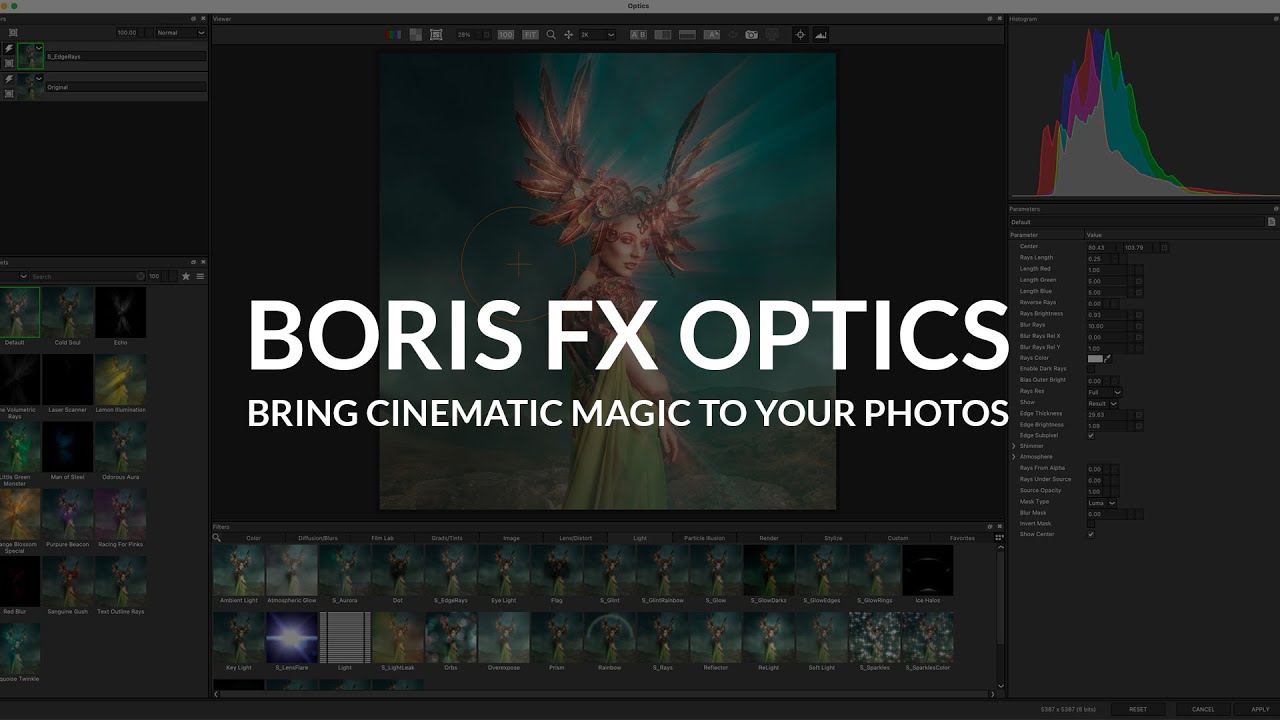Click the Rays Color swatch

[x=1095, y=358]
